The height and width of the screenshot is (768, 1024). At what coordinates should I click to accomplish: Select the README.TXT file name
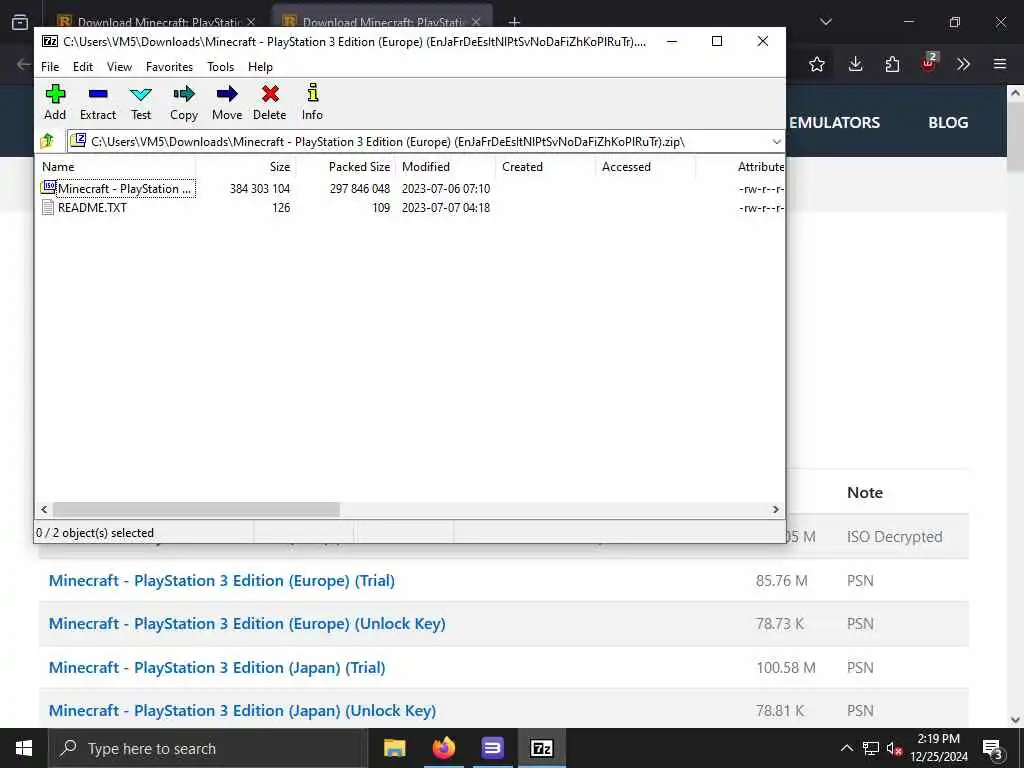92,208
